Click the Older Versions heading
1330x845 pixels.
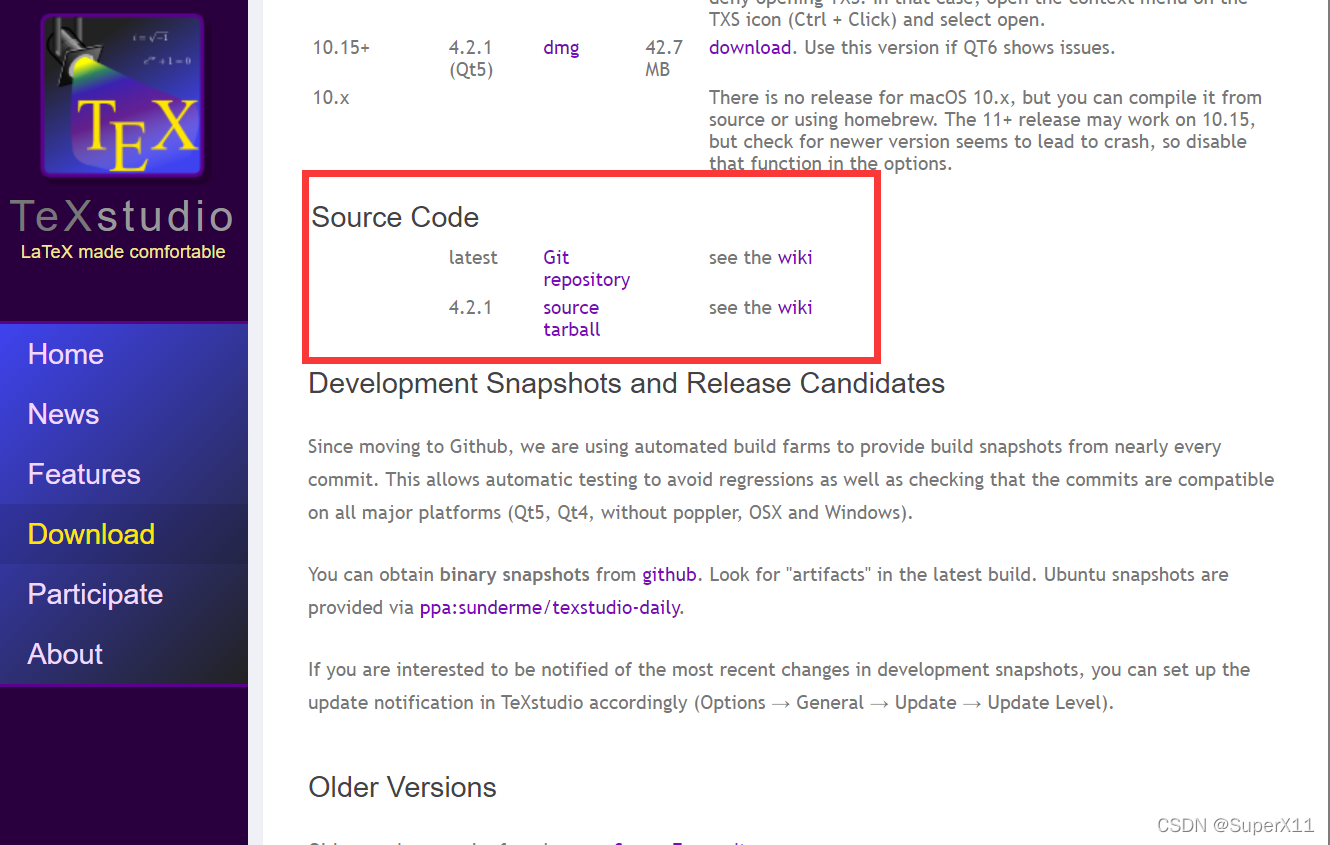coord(402,787)
